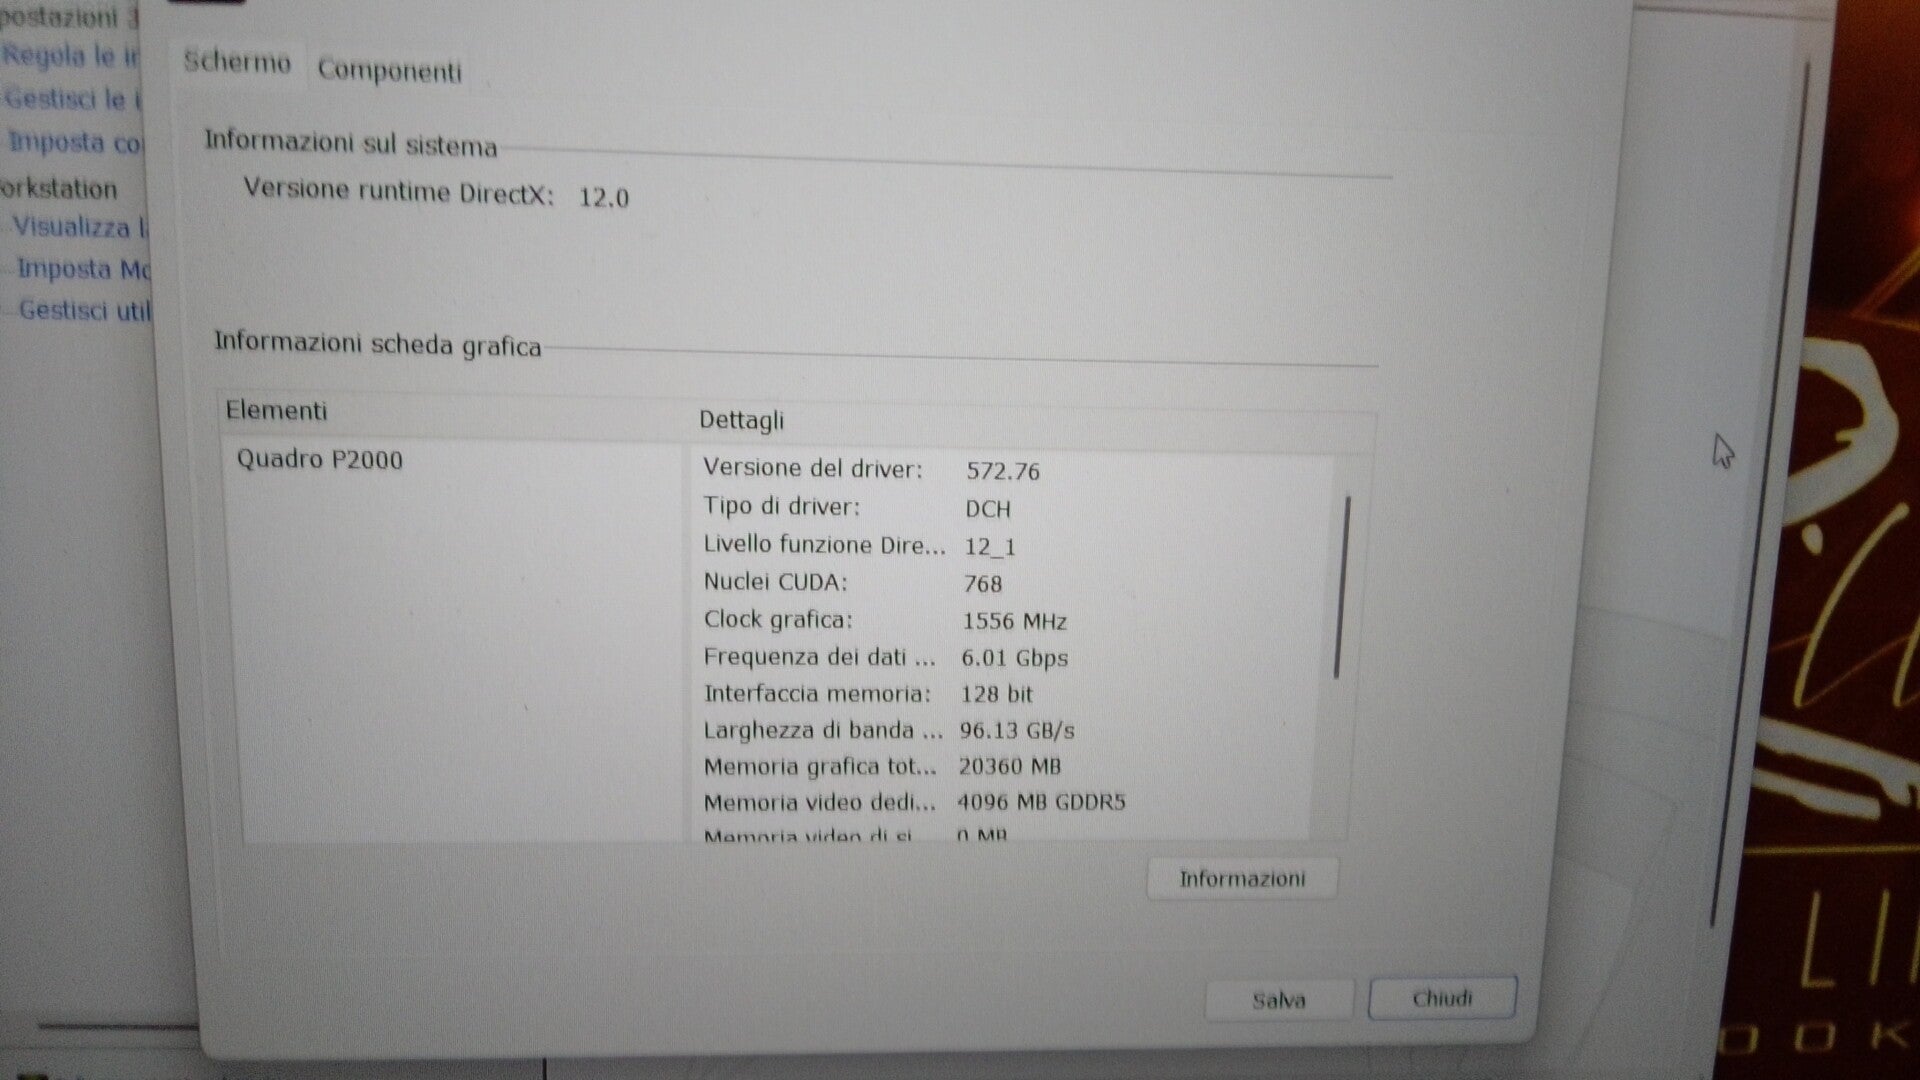Click the details list vertical scrollbar
Image resolution: width=1920 pixels, height=1080 pixels.
[x=1341, y=590]
